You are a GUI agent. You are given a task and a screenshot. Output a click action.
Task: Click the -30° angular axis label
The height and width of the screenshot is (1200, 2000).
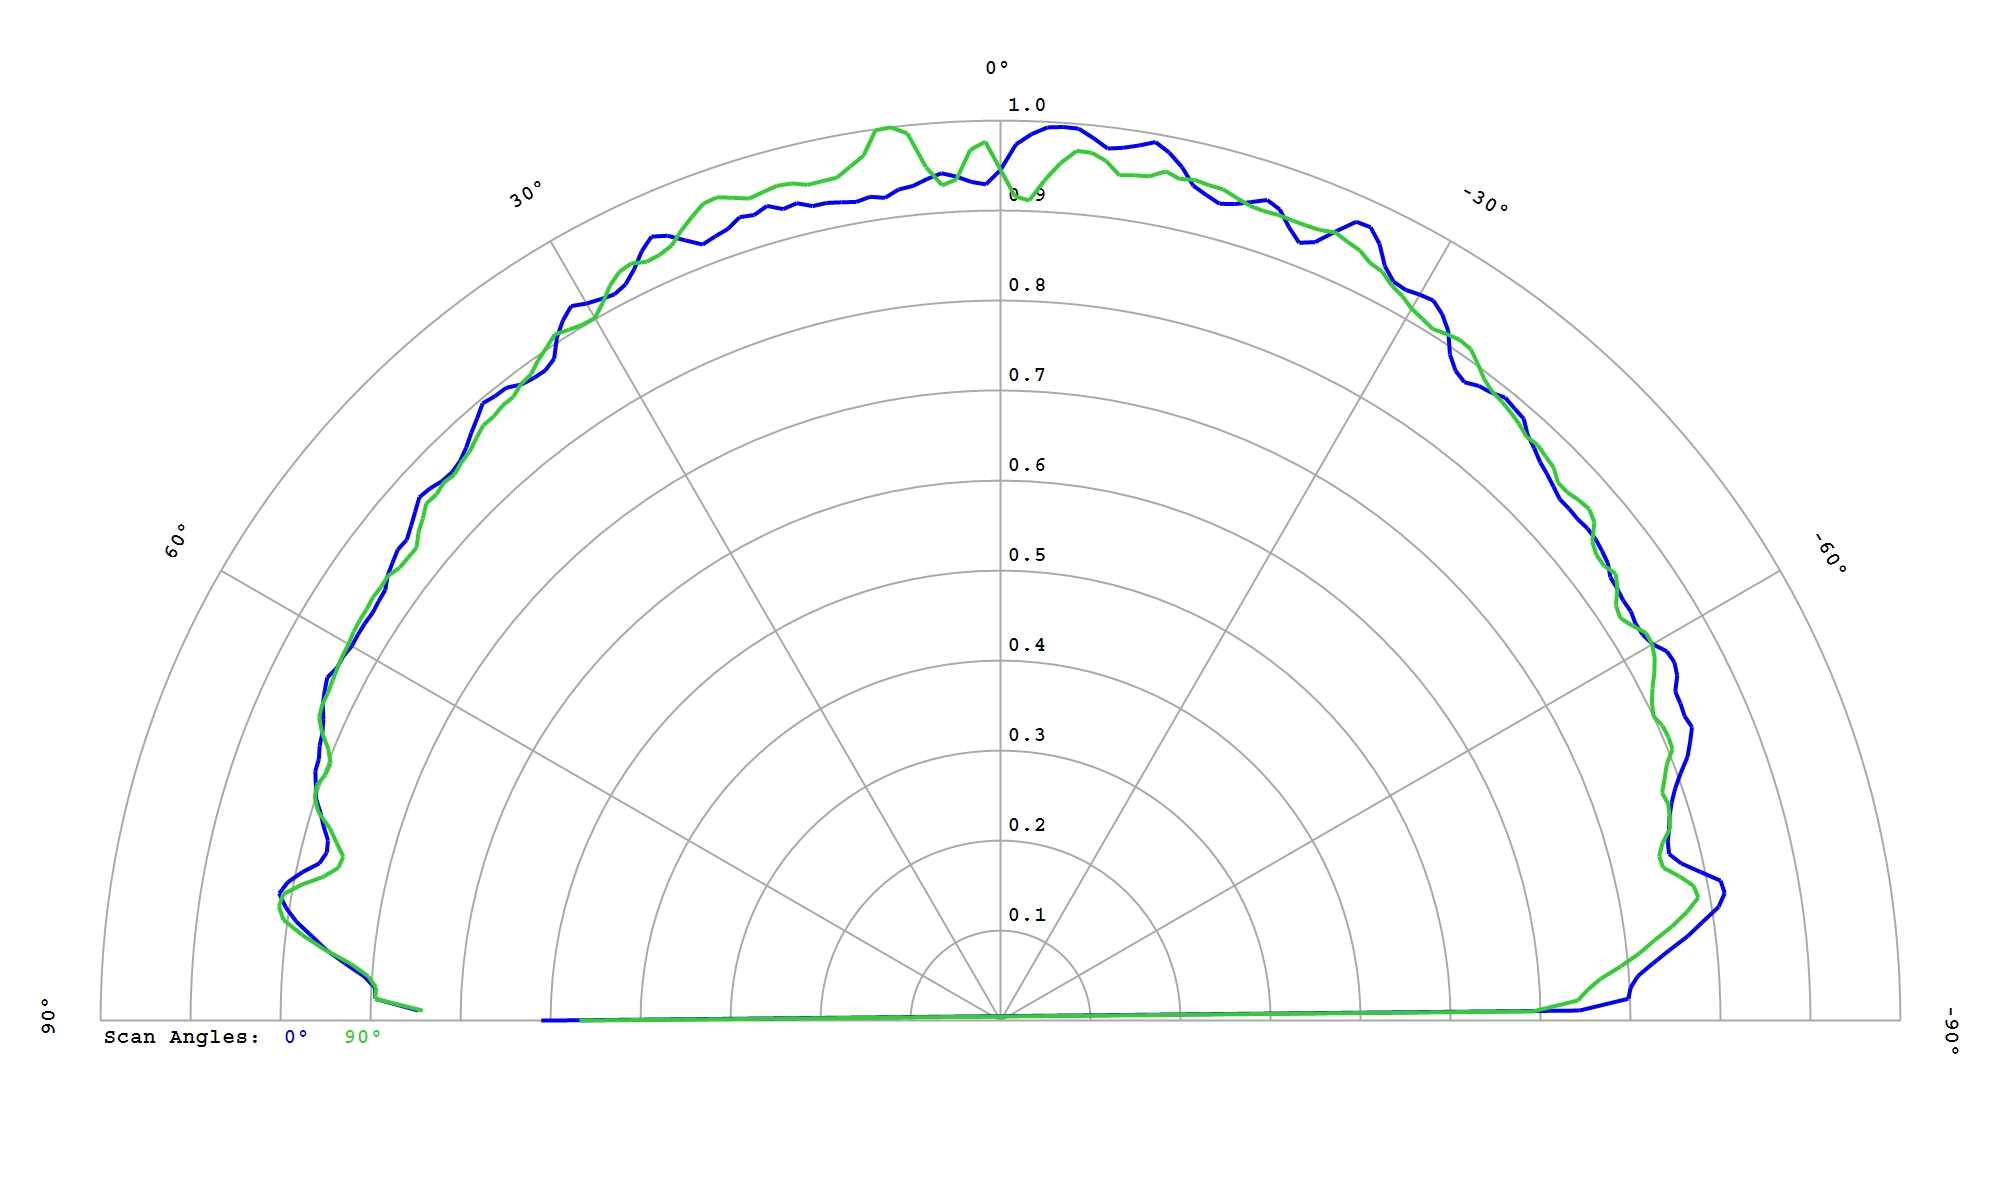1485,201
